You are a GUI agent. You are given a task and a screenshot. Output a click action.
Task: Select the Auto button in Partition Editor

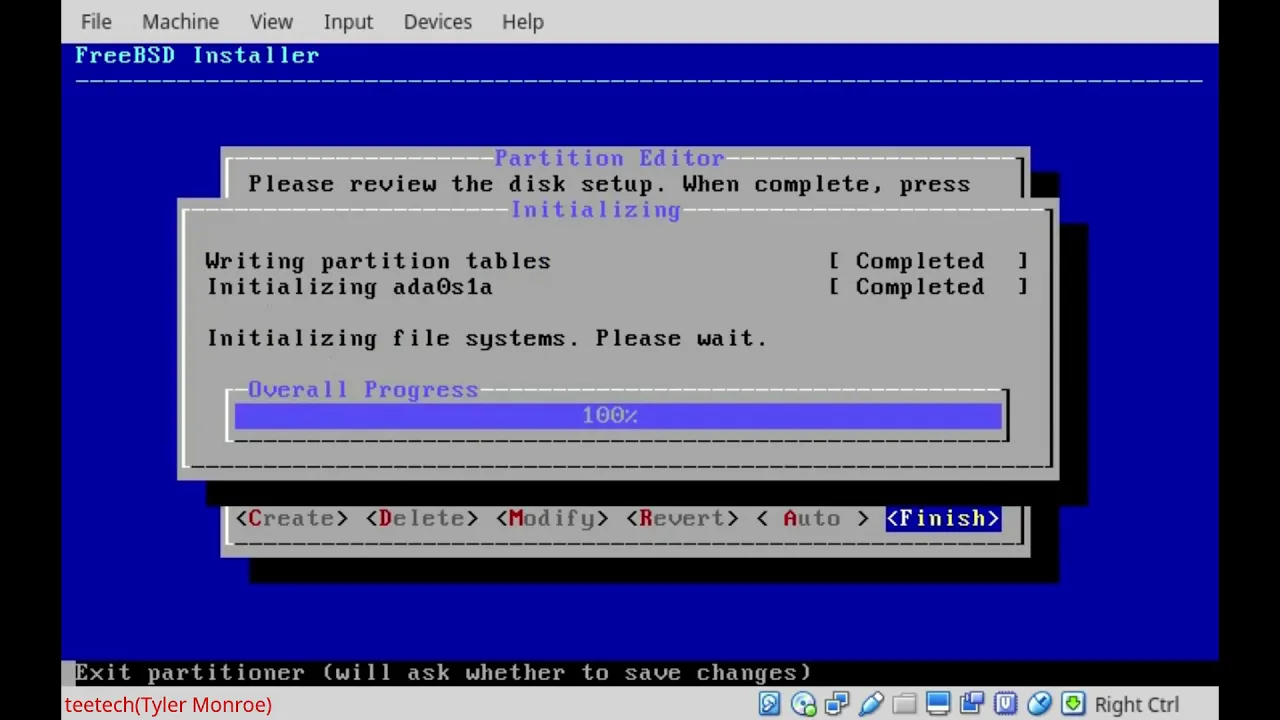tap(812, 518)
